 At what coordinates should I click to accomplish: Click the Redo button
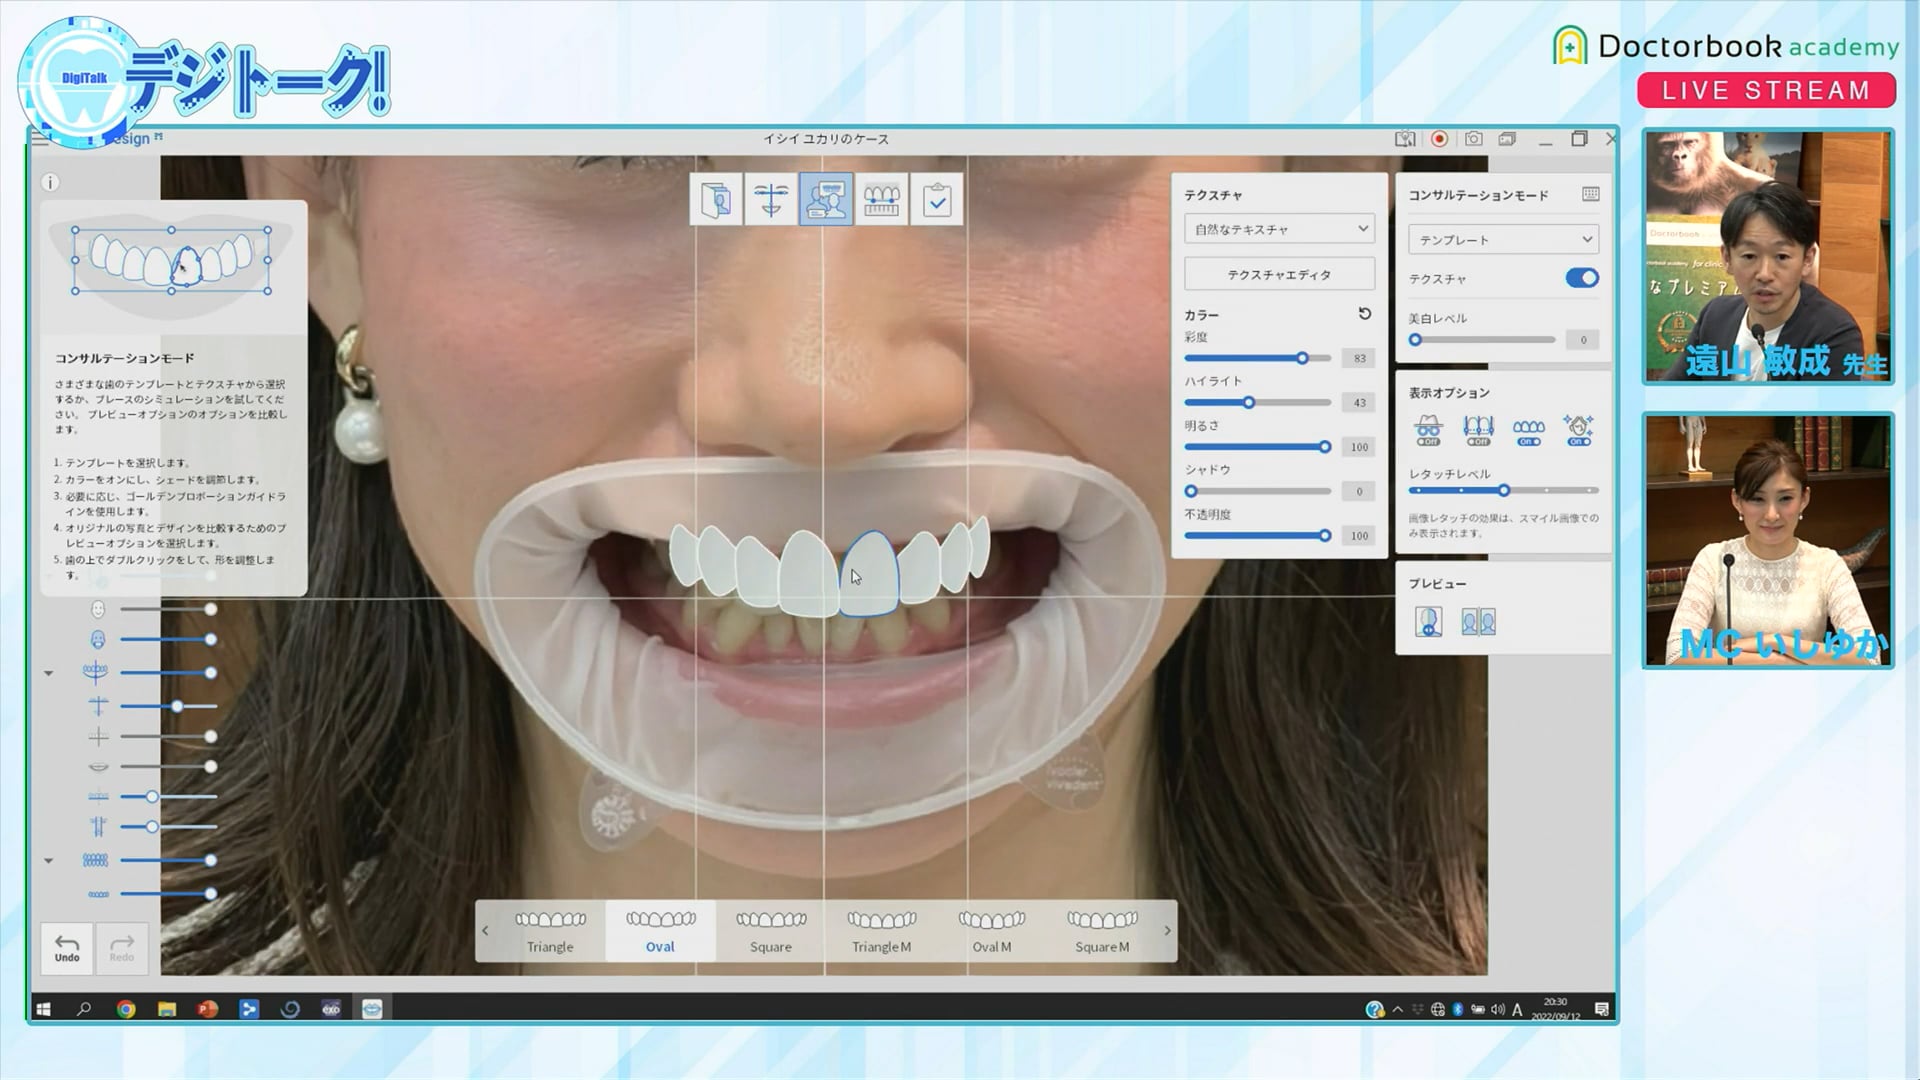point(122,948)
